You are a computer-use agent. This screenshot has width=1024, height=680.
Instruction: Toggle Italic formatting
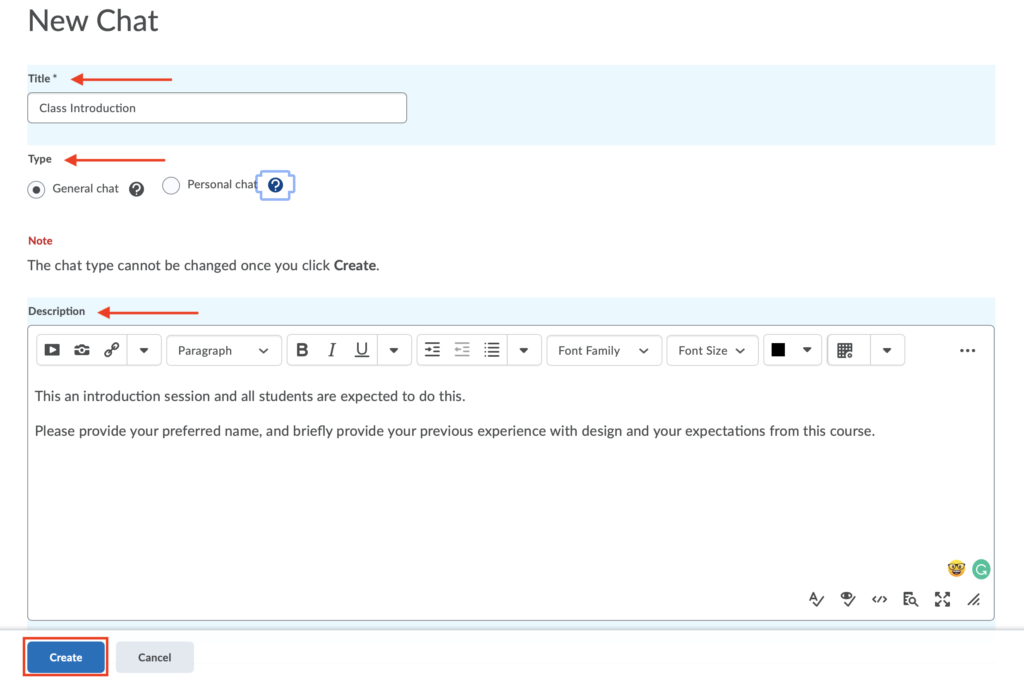pos(332,350)
